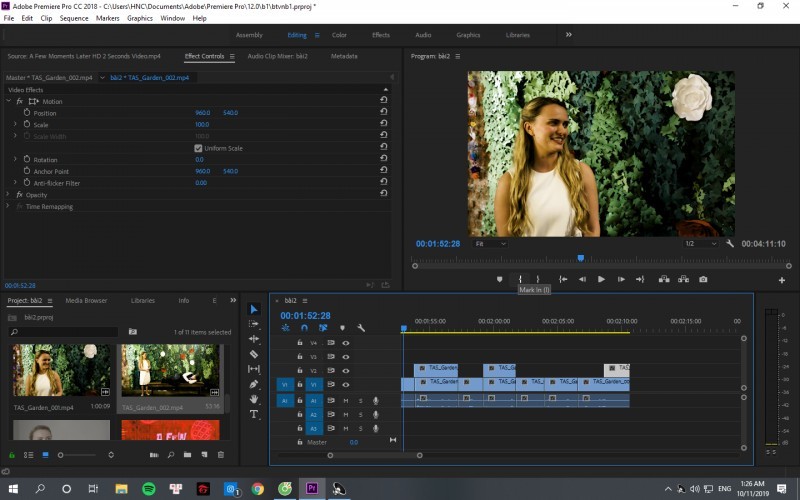Open timeline display settings wrench

coord(361,328)
